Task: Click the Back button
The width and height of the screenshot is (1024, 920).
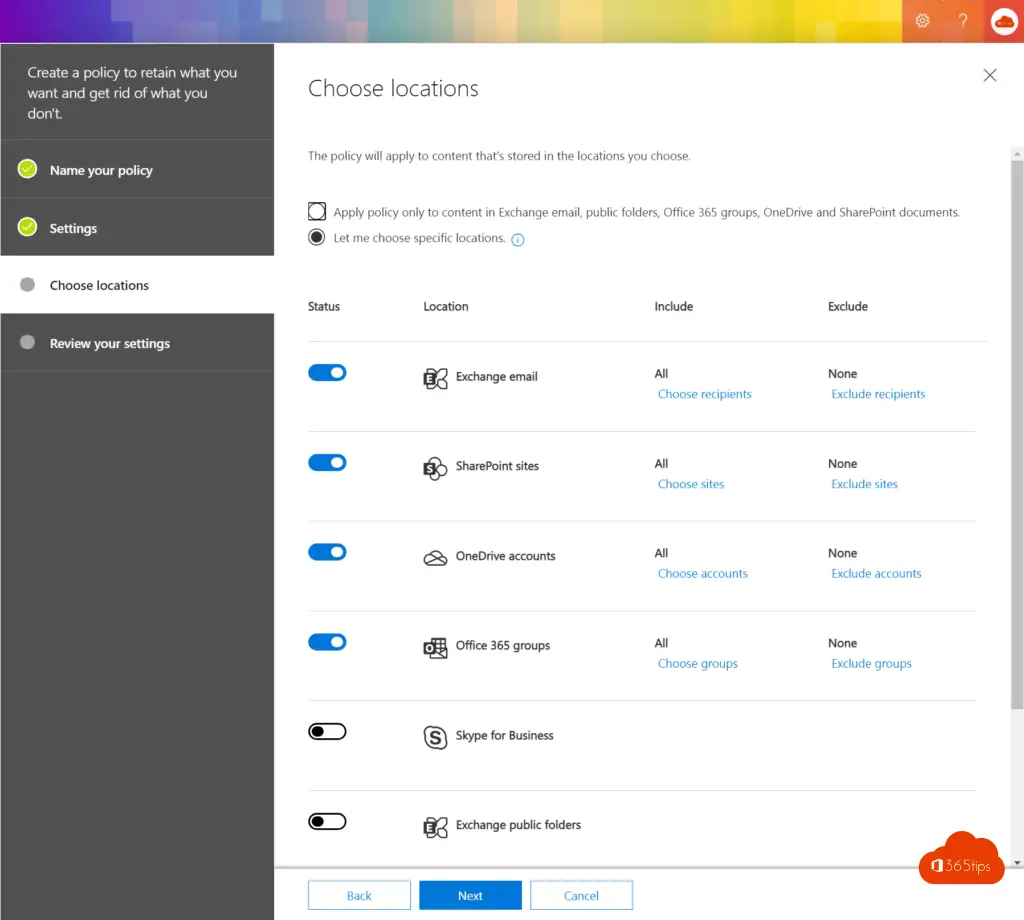Action: [359, 895]
